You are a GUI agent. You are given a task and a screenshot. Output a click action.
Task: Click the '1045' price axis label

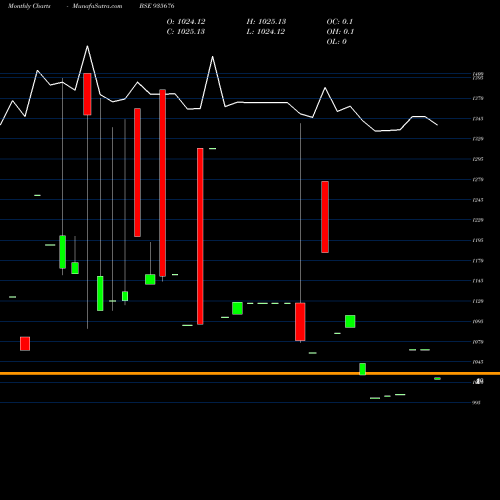(x=478, y=362)
